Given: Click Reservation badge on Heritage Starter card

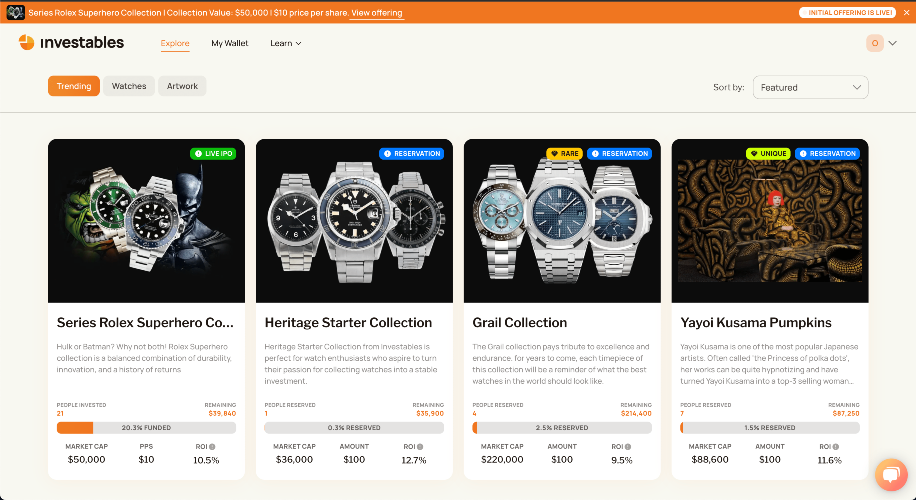Looking at the screenshot, I should tap(411, 154).
